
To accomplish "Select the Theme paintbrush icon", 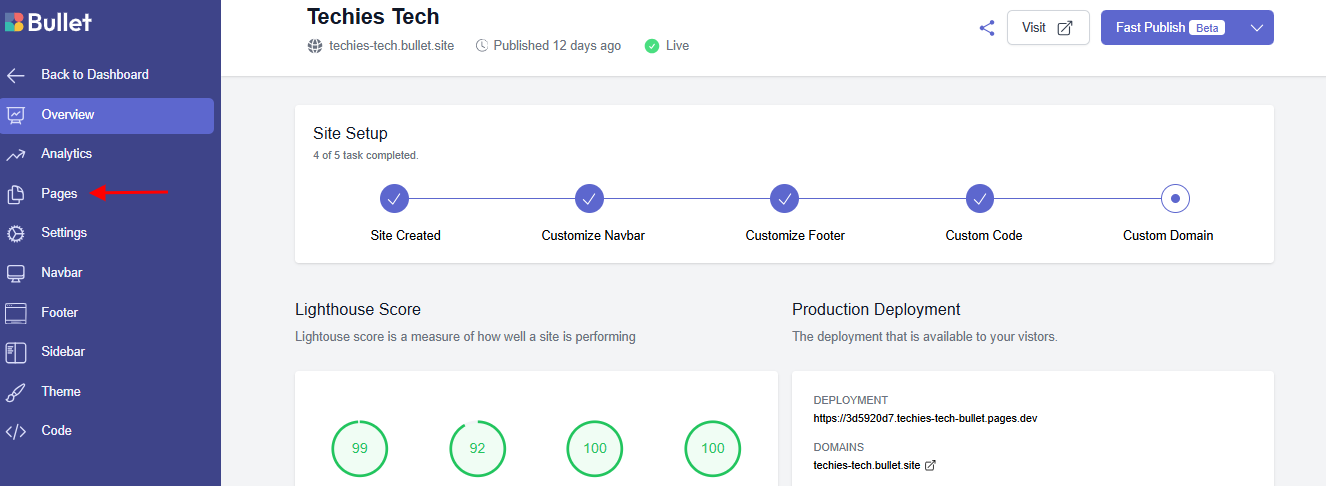I will (16, 392).
